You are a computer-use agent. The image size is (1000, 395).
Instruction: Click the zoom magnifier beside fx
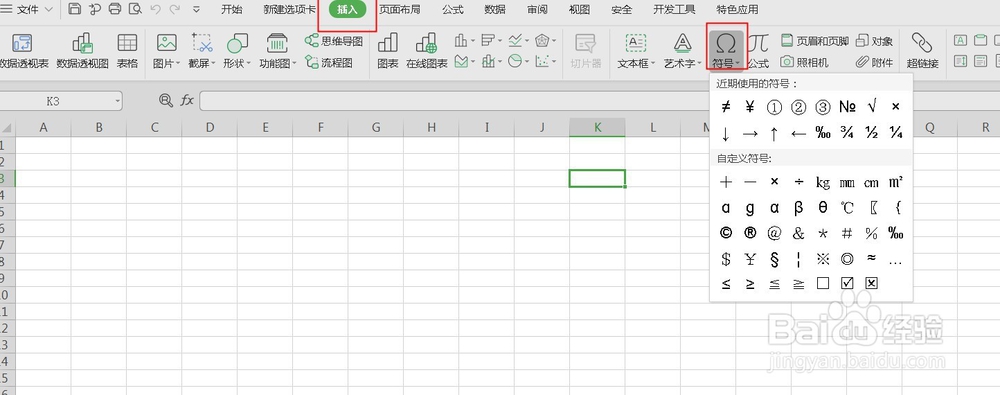pyautogui.click(x=166, y=100)
